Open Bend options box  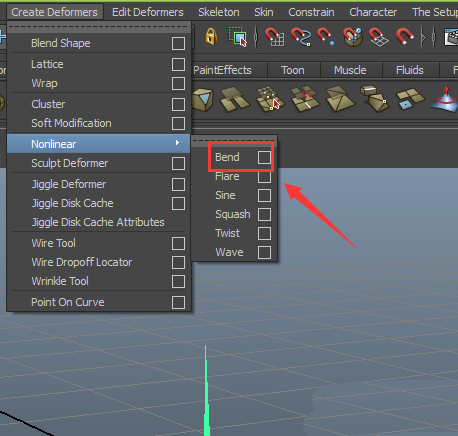coord(264,157)
